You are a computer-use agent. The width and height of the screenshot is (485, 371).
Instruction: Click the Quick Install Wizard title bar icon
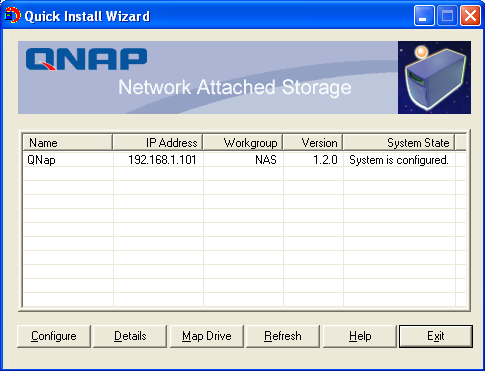pyautogui.click(x=12, y=16)
